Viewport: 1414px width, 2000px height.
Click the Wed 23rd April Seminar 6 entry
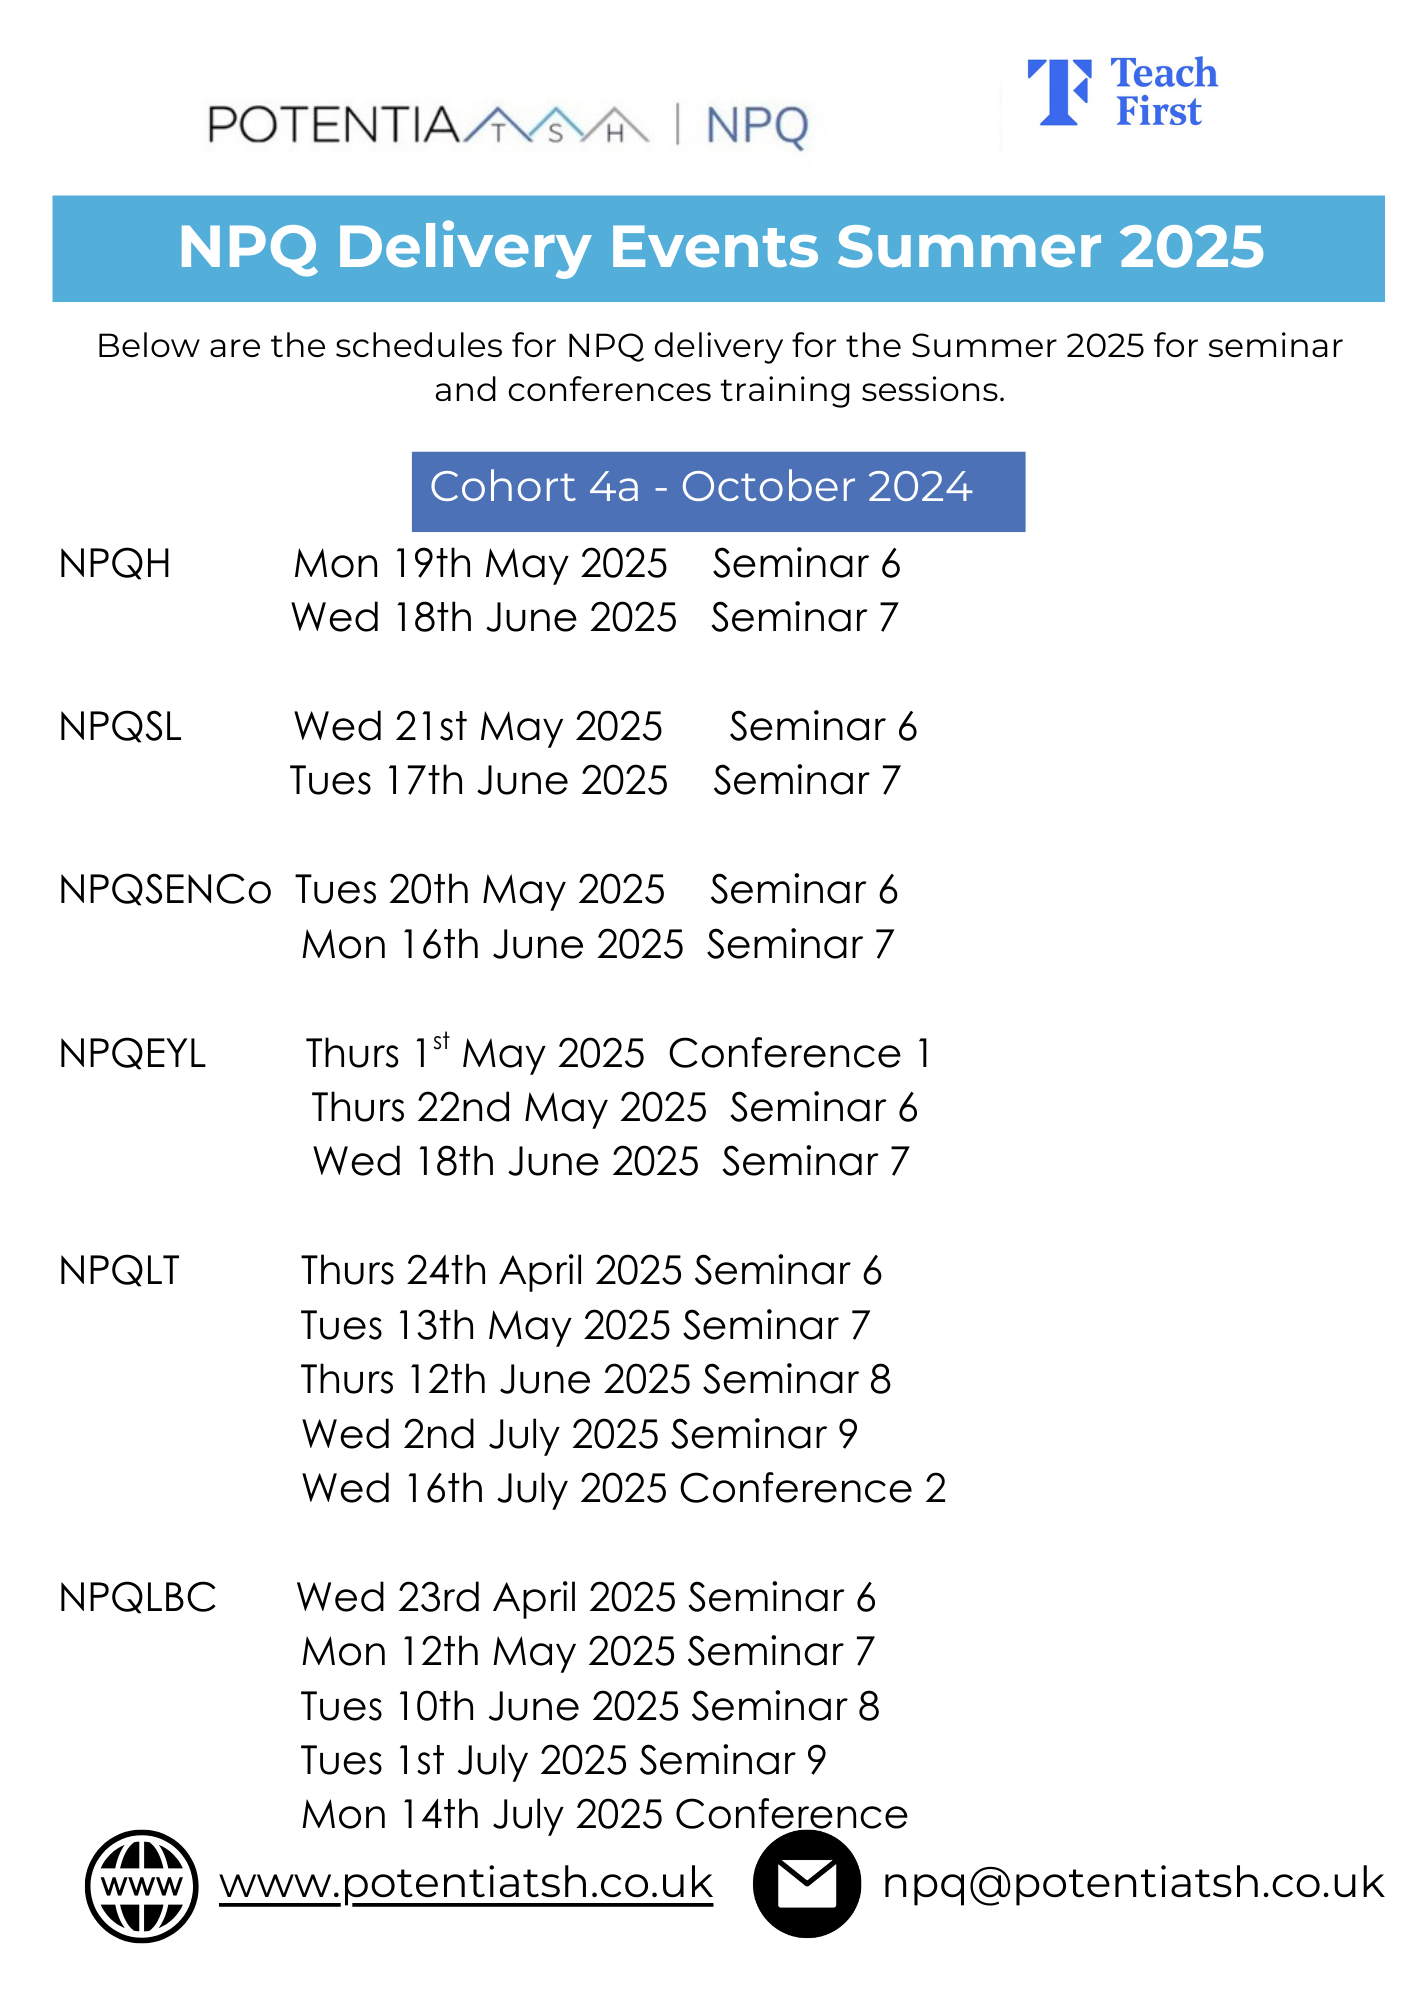point(586,1598)
